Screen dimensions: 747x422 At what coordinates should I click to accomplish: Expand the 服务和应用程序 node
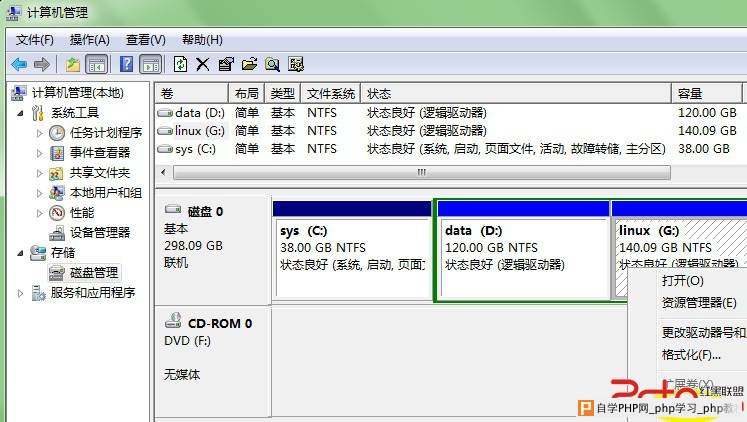point(20,293)
